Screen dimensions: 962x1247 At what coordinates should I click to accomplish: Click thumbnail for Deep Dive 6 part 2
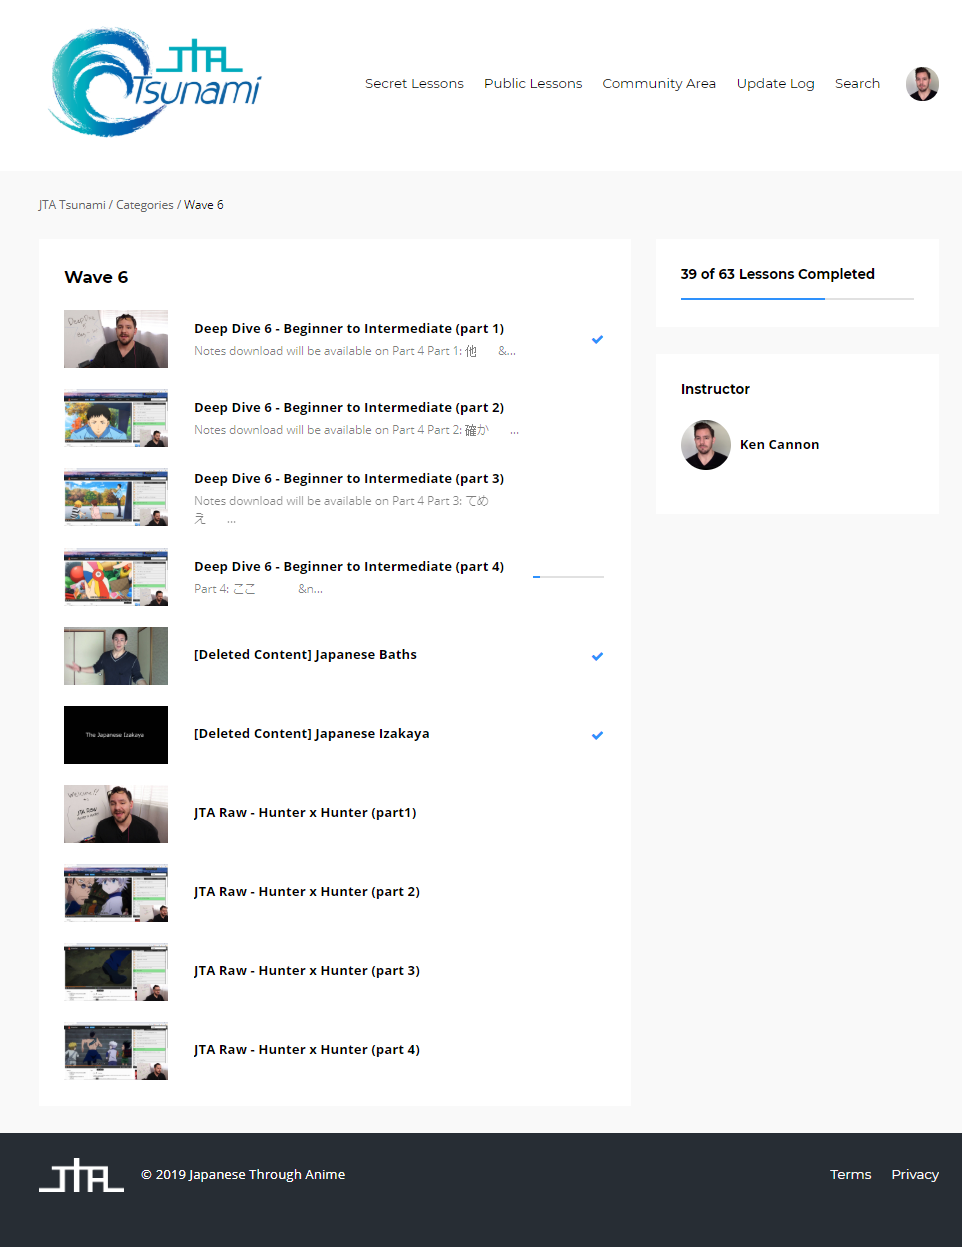click(116, 418)
